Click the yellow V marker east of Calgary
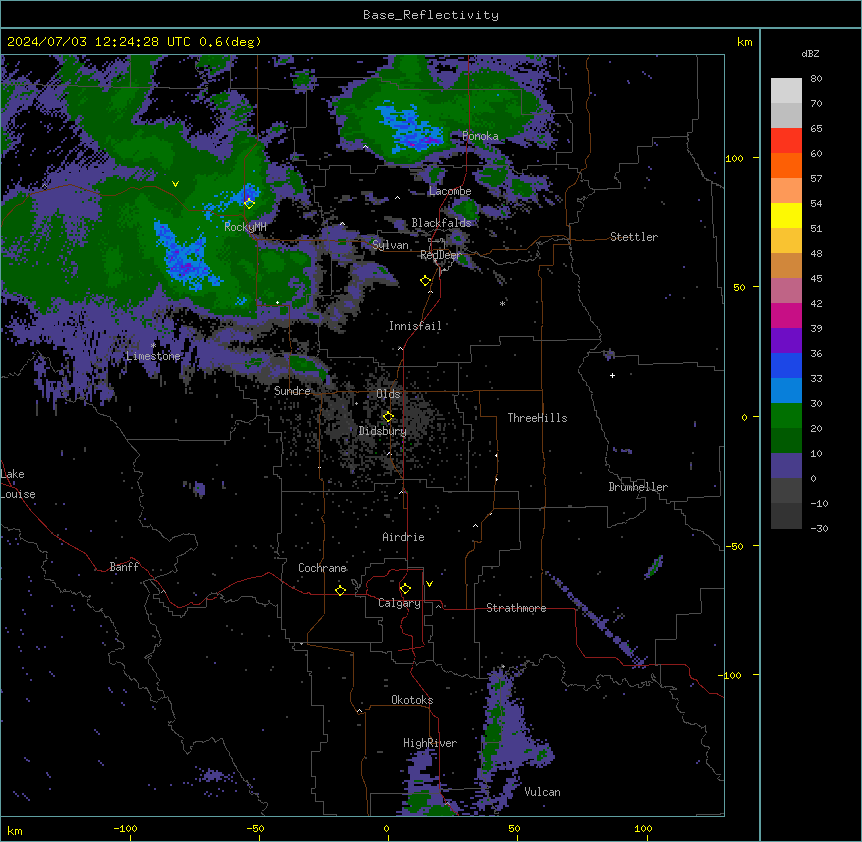 429,584
